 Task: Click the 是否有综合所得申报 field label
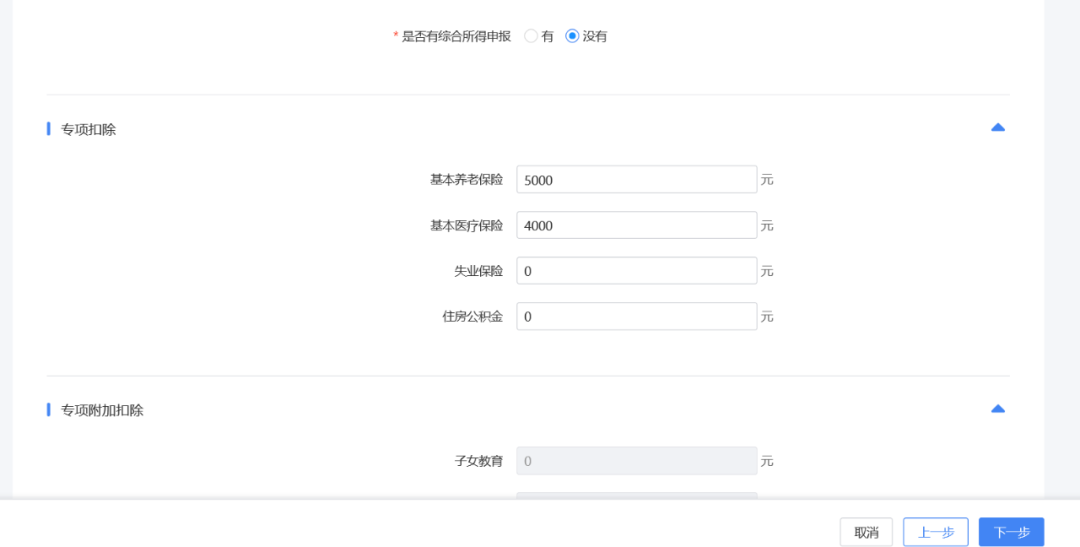[x=456, y=36]
